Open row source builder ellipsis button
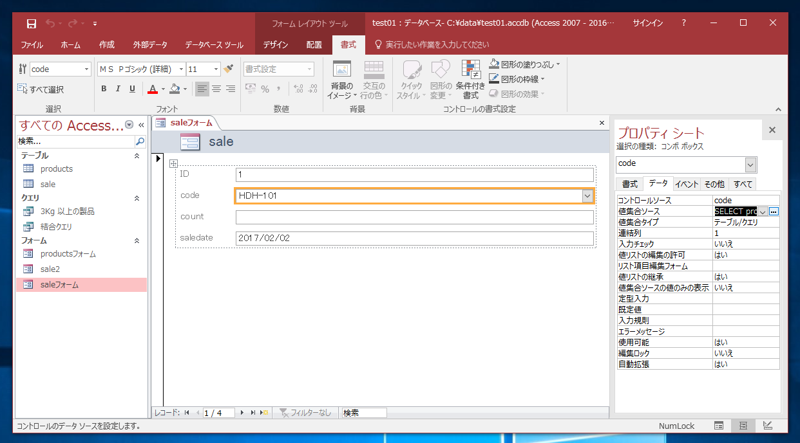 point(774,211)
